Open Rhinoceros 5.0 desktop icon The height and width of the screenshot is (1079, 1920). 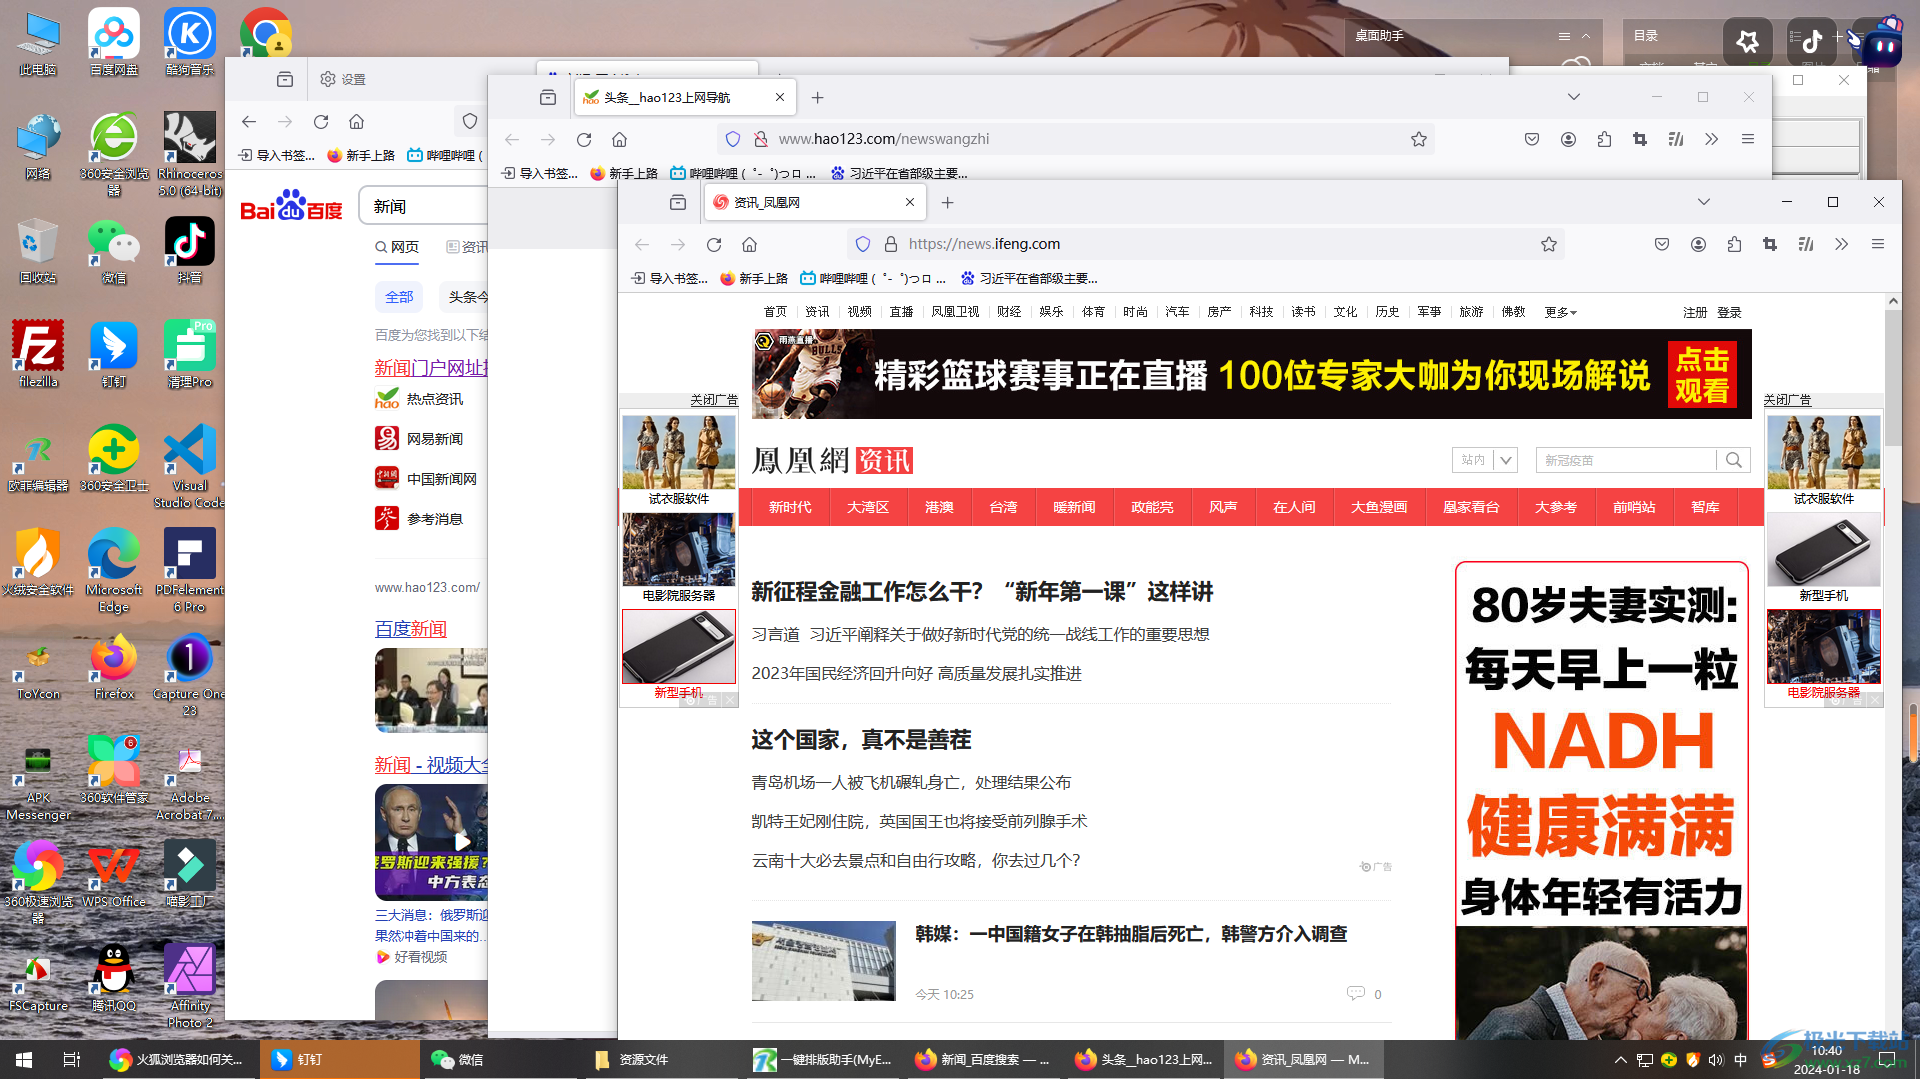189,154
